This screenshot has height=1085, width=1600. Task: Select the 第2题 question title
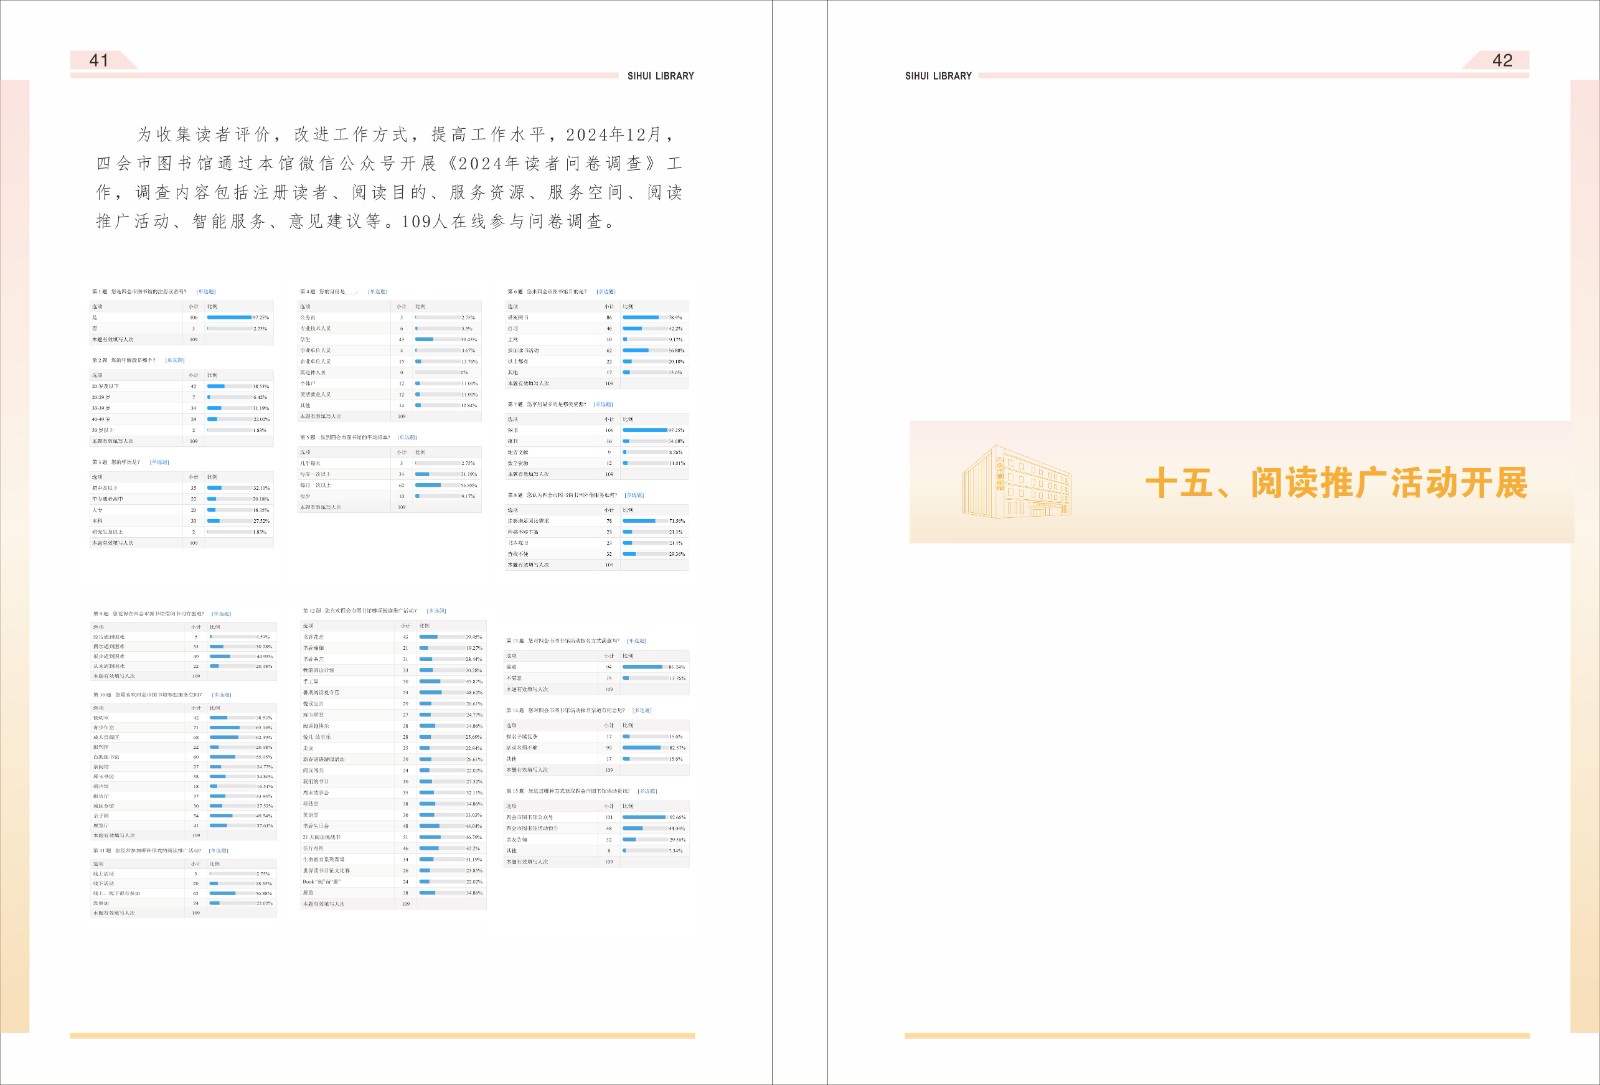[x=124, y=360]
